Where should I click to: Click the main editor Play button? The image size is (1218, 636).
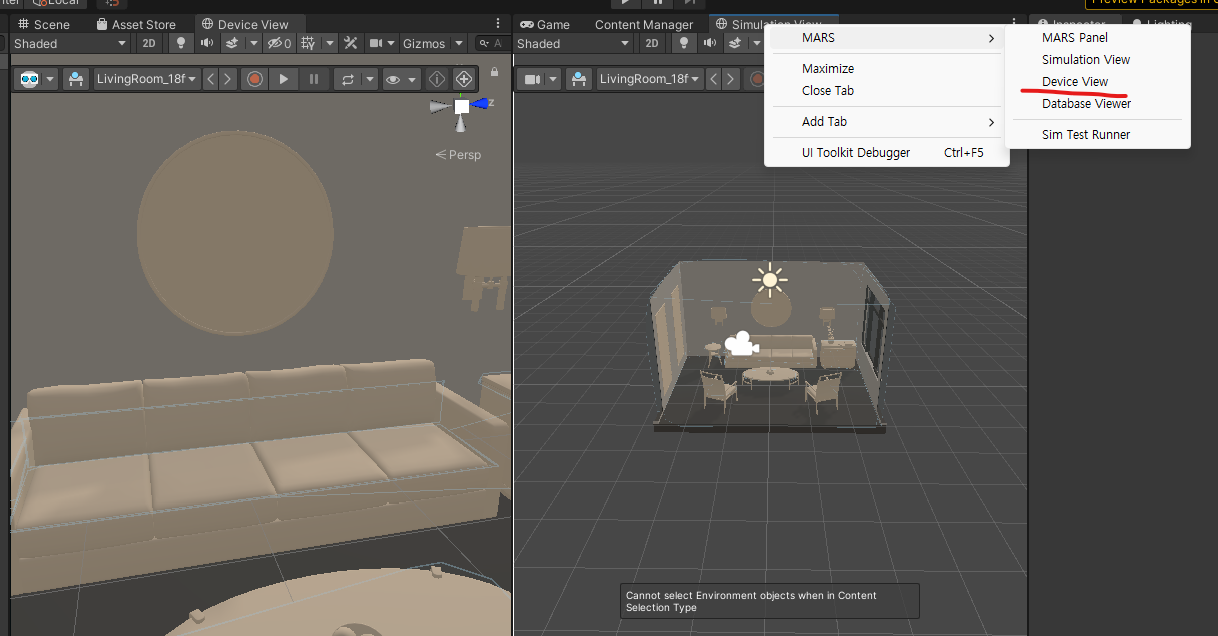click(x=627, y=4)
